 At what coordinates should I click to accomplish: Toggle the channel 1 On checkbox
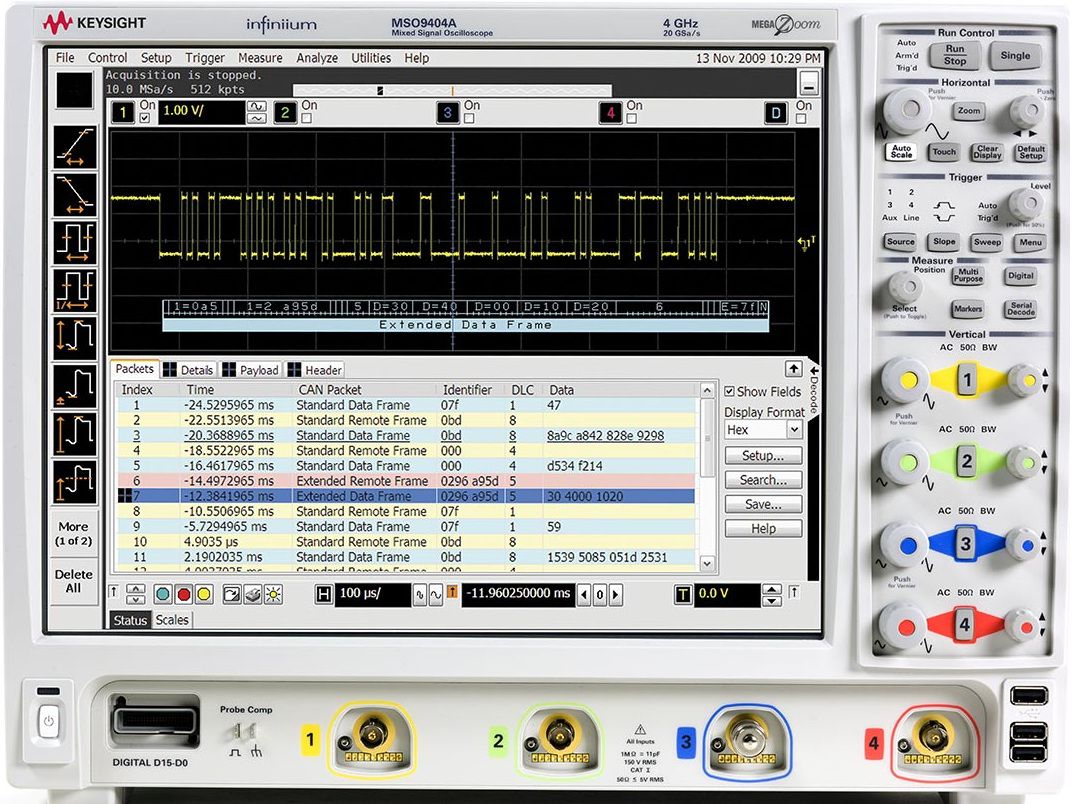coord(147,119)
